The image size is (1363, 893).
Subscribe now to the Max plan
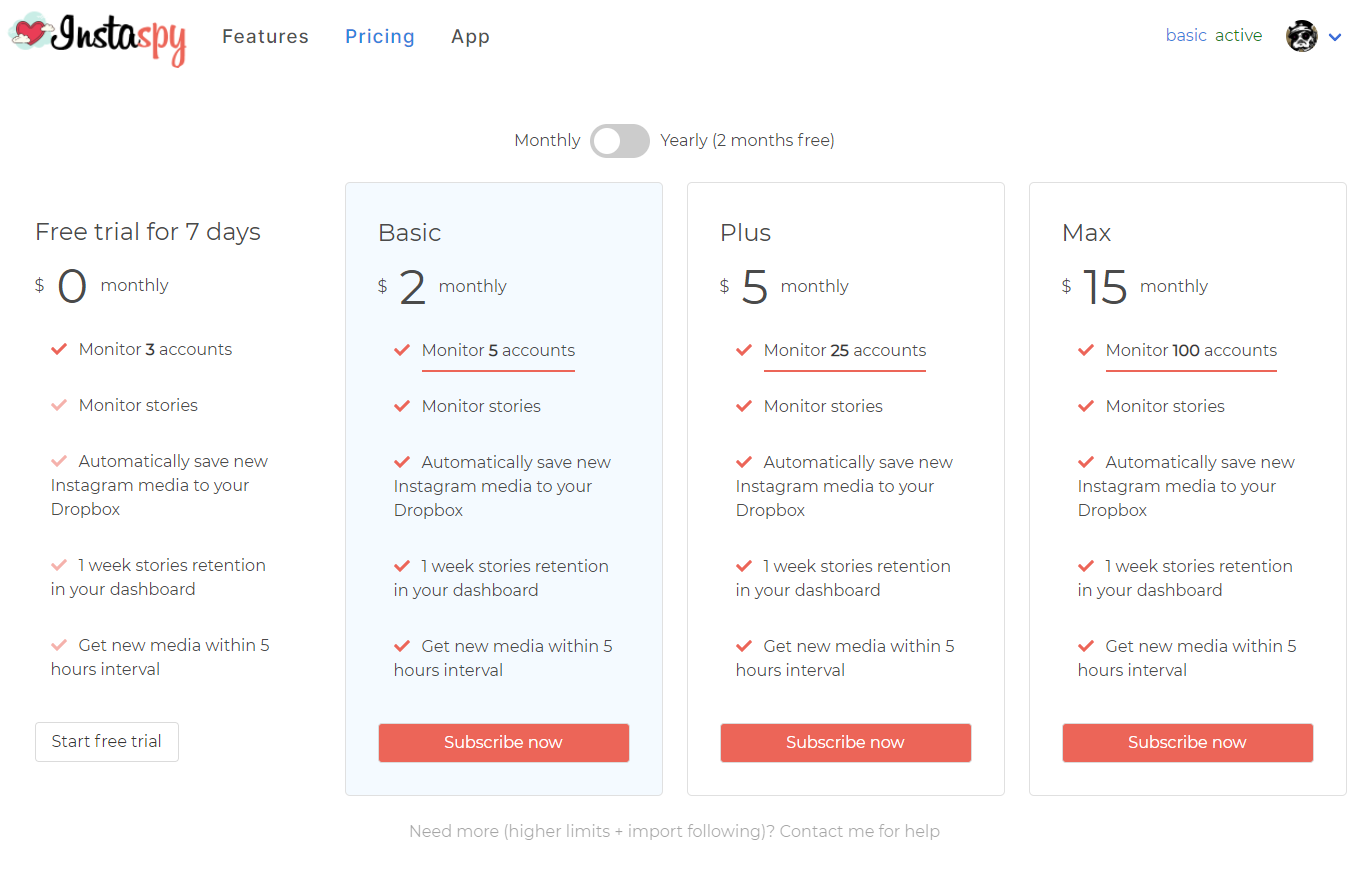click(1187, 743)
